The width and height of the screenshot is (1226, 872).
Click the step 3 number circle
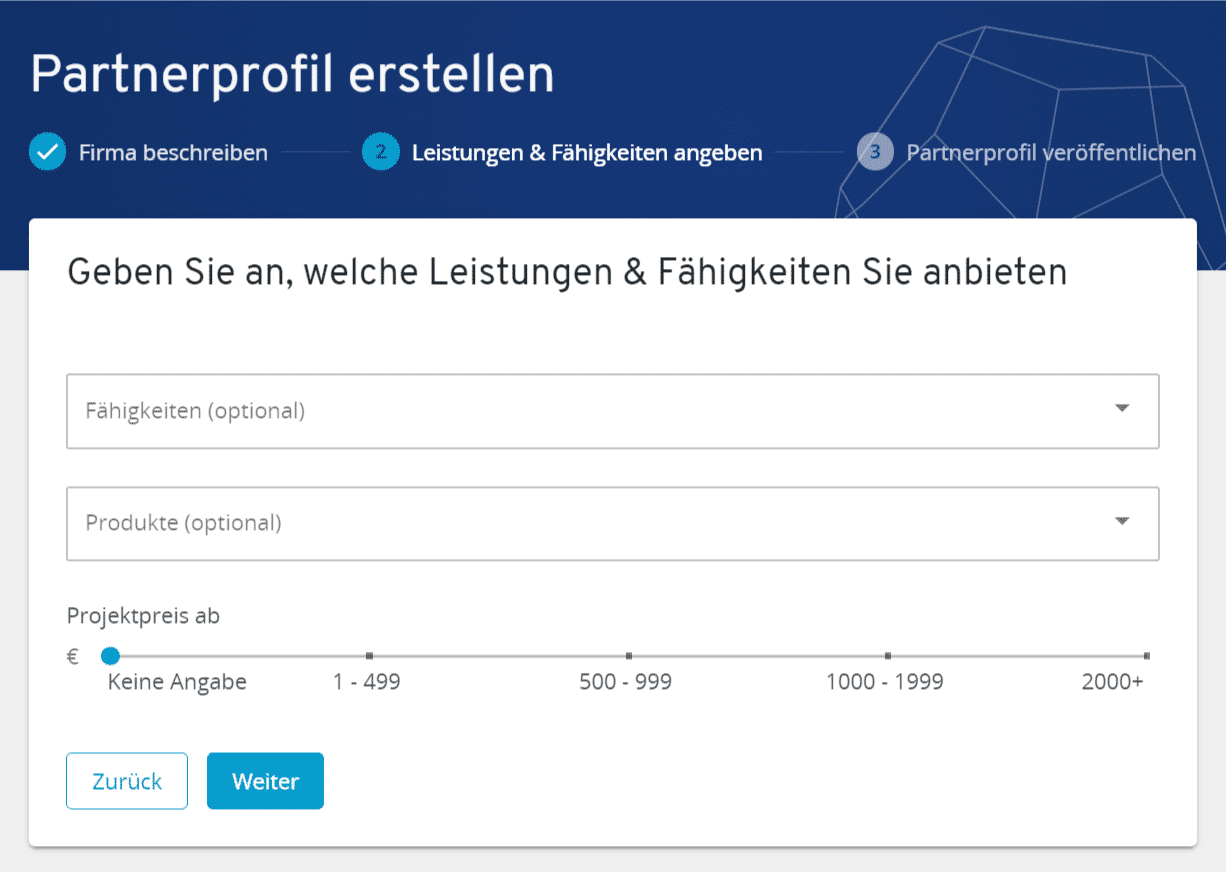pos(875,153)
